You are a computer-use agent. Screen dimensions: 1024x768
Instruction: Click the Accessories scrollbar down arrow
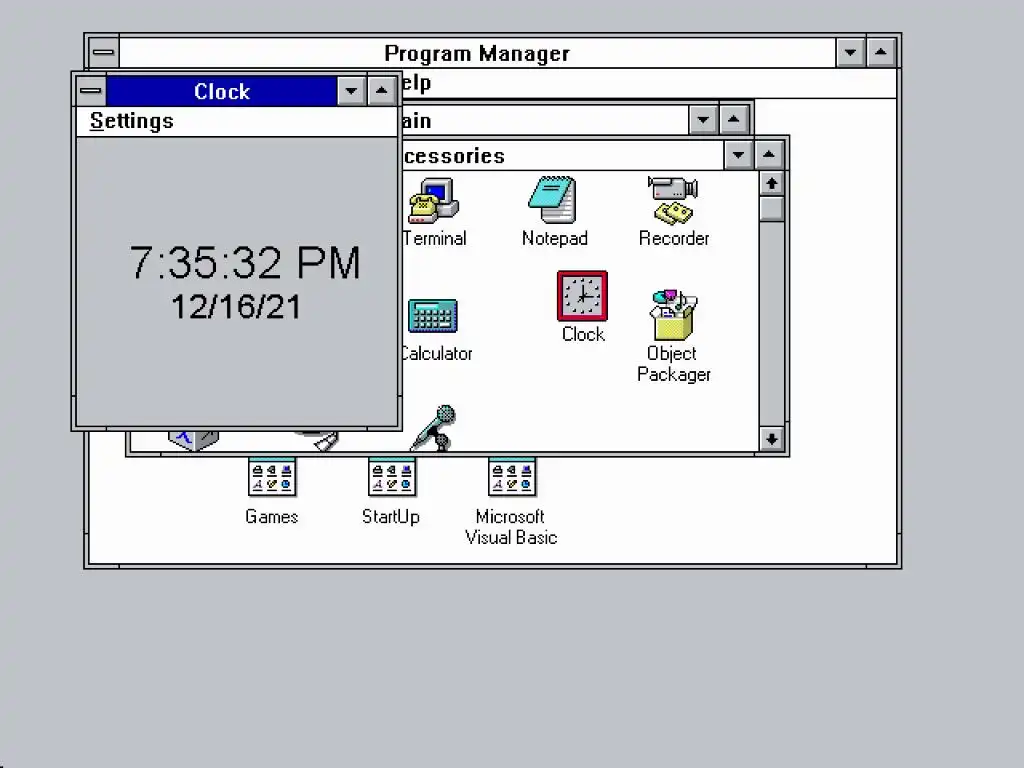[x=772, y=439]
